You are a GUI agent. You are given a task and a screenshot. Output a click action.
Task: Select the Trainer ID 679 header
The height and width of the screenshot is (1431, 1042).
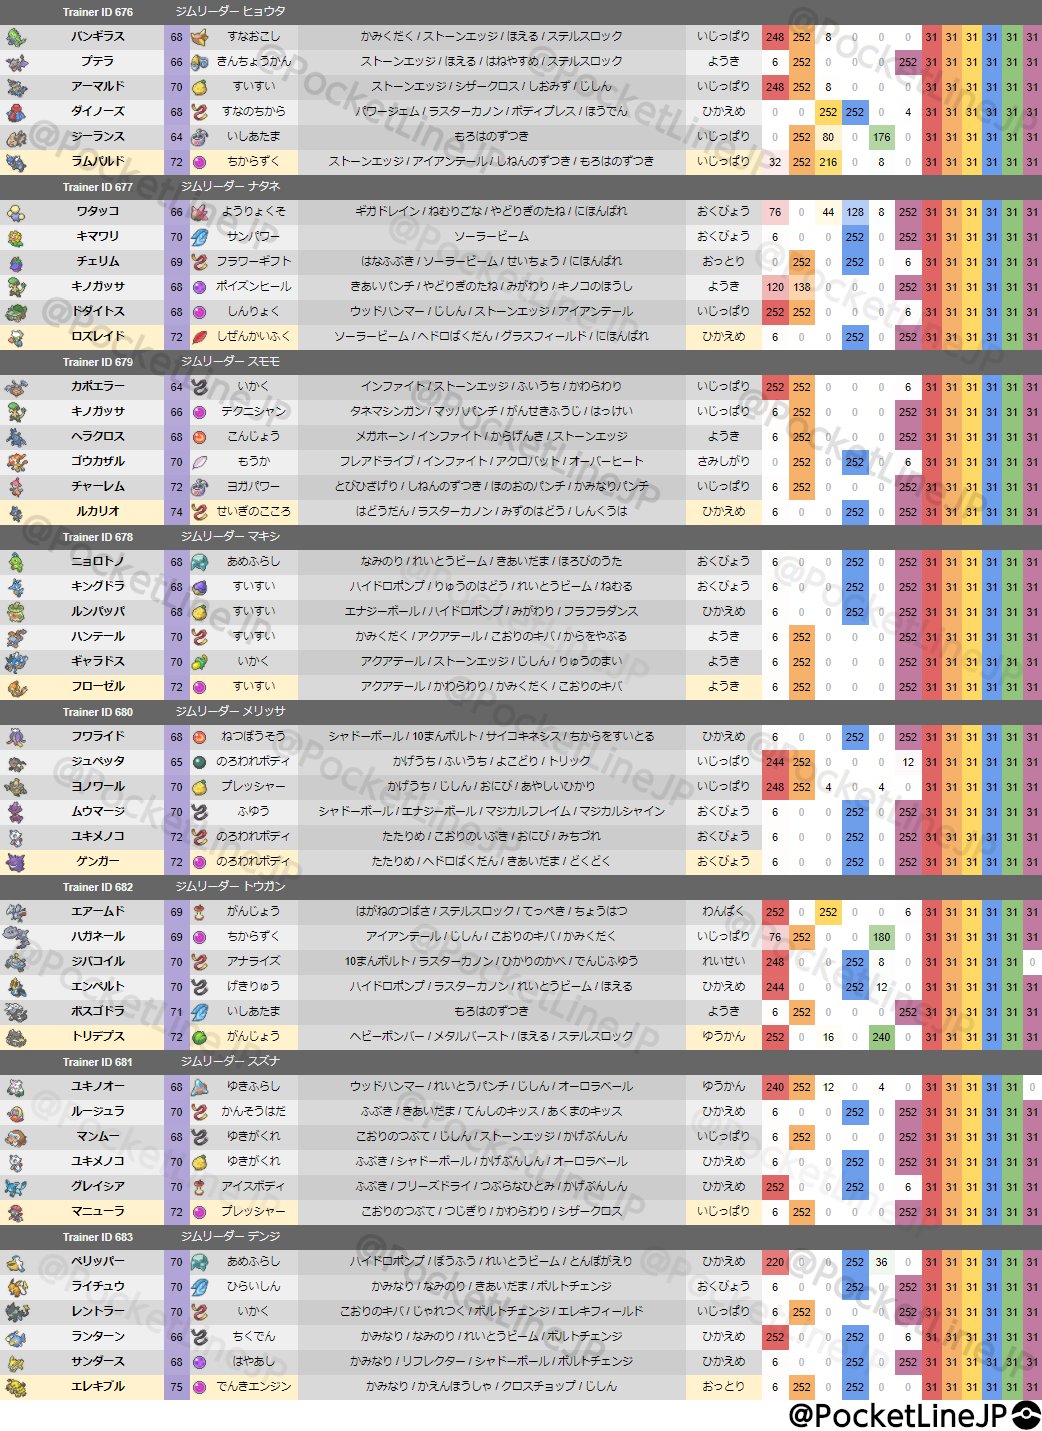tap(97, 362)
